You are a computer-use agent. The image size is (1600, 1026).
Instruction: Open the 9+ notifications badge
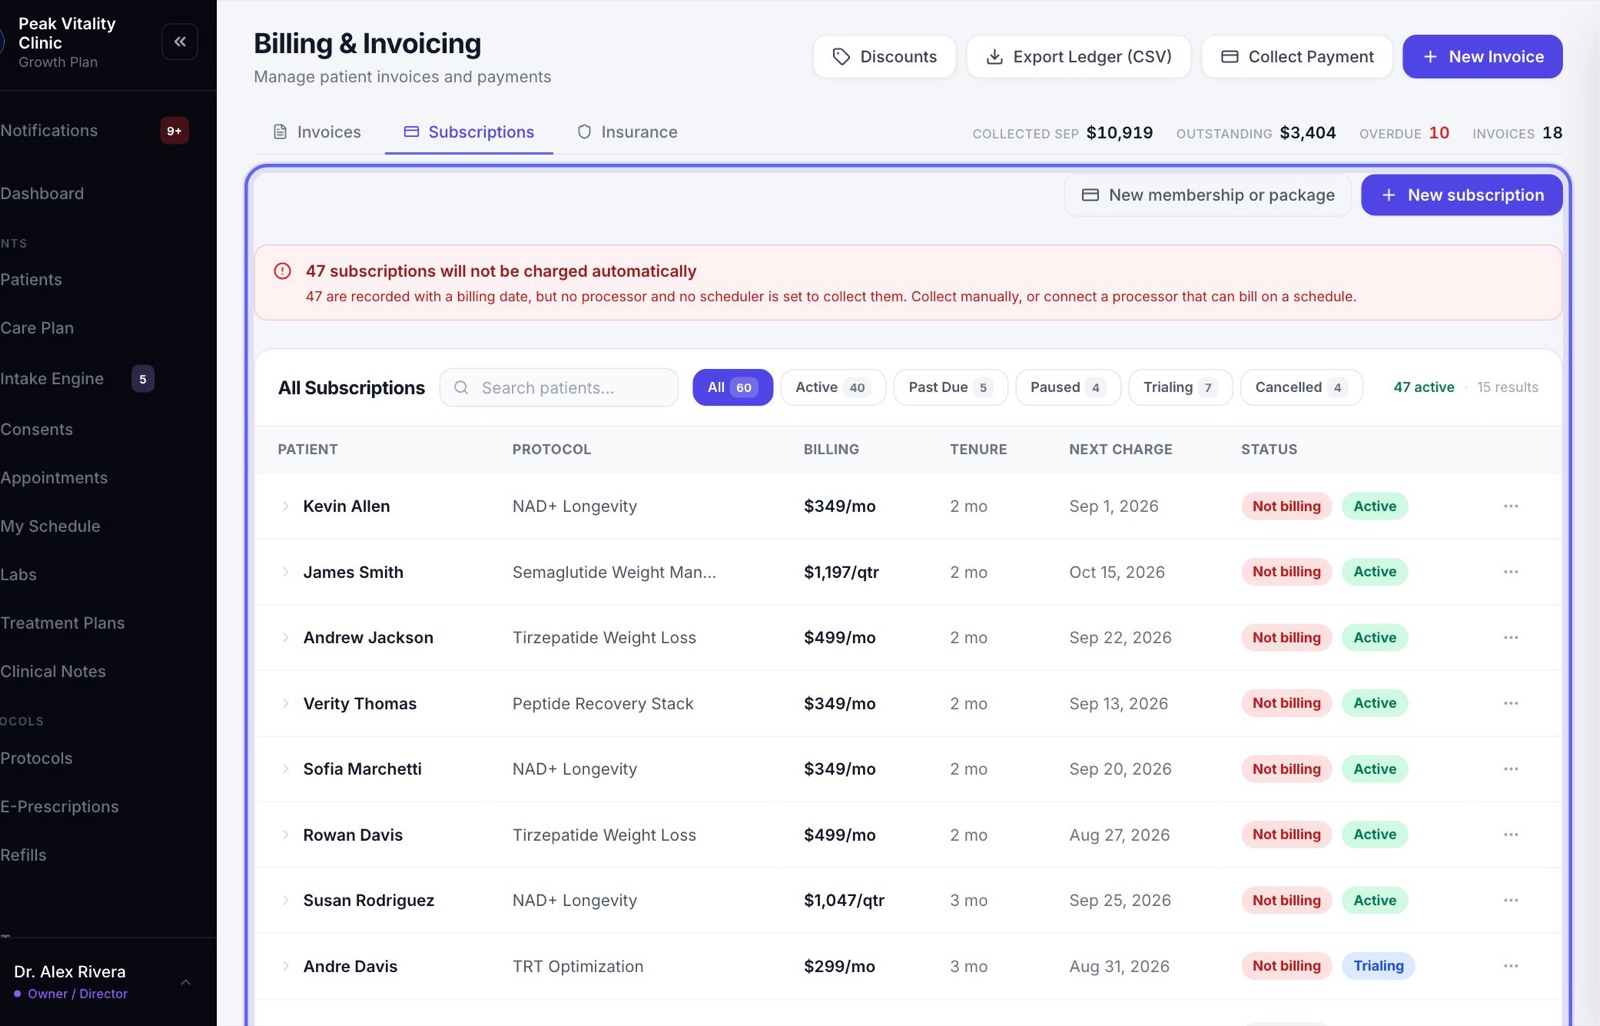pos(174,131)
